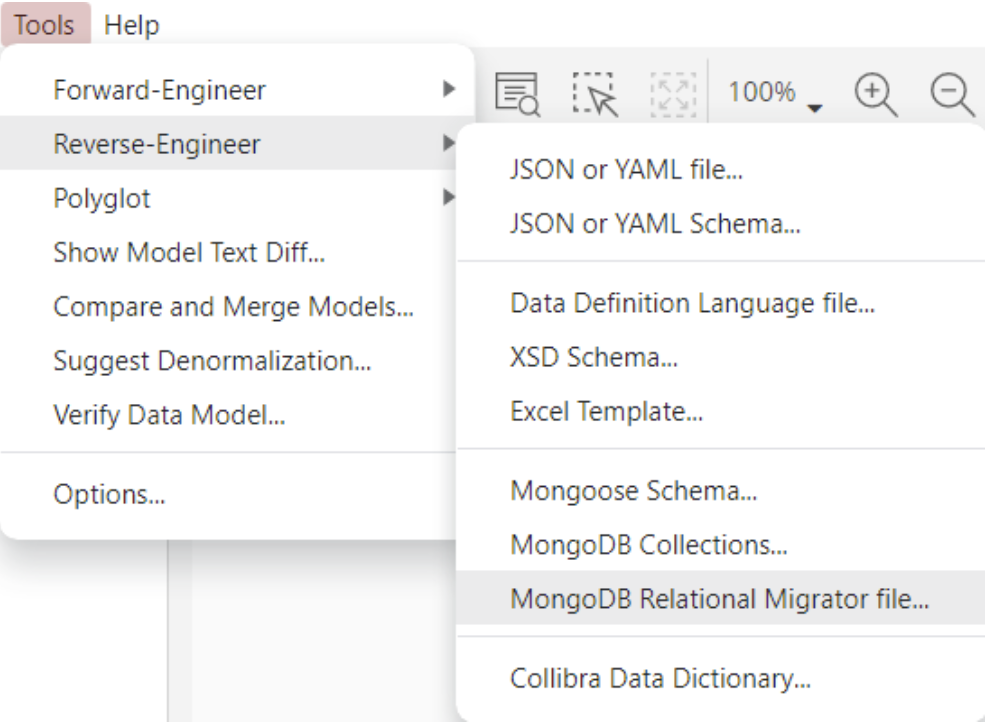Select Data Definition Language file
This screenshot has height=724, width=986.
[692, 302]
